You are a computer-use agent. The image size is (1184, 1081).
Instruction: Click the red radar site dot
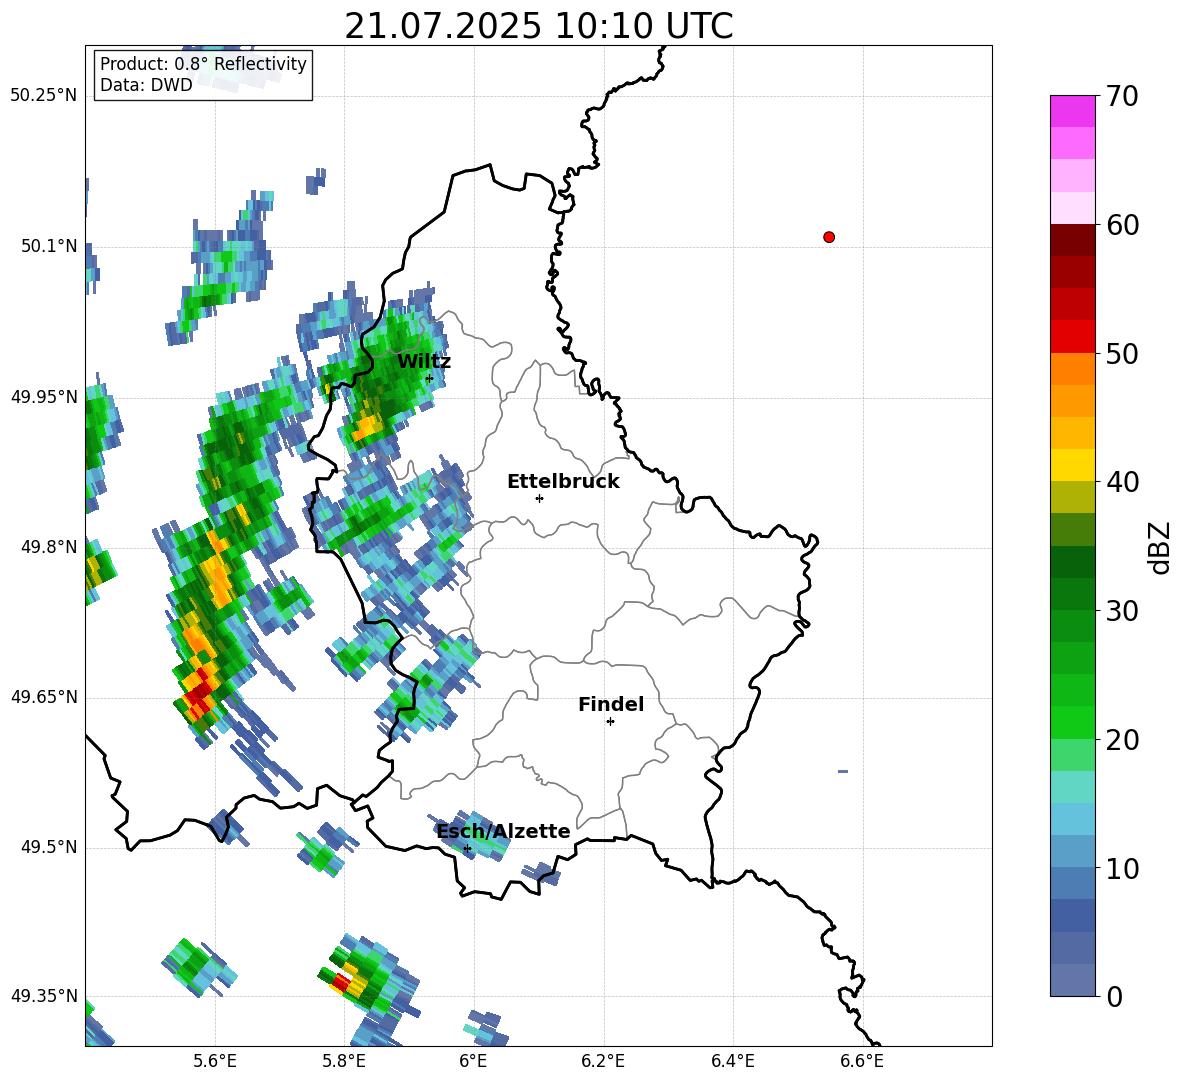(x=829, y=237)
